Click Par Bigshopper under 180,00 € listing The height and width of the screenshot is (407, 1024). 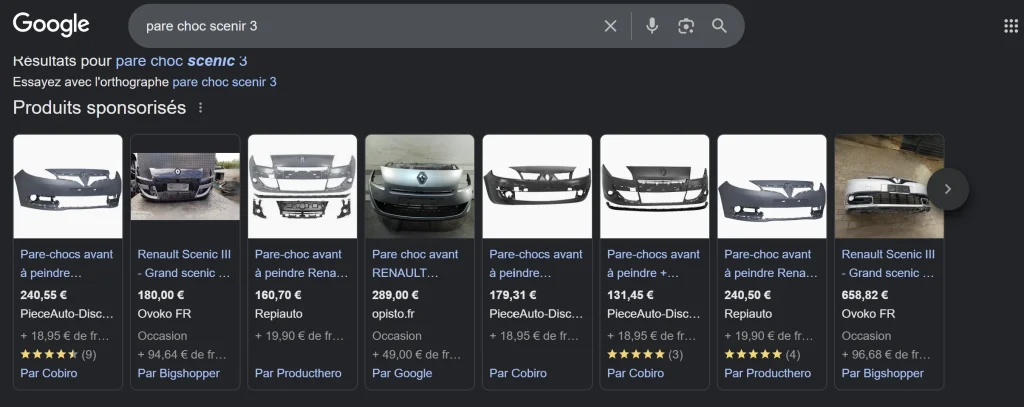point(179,374)
